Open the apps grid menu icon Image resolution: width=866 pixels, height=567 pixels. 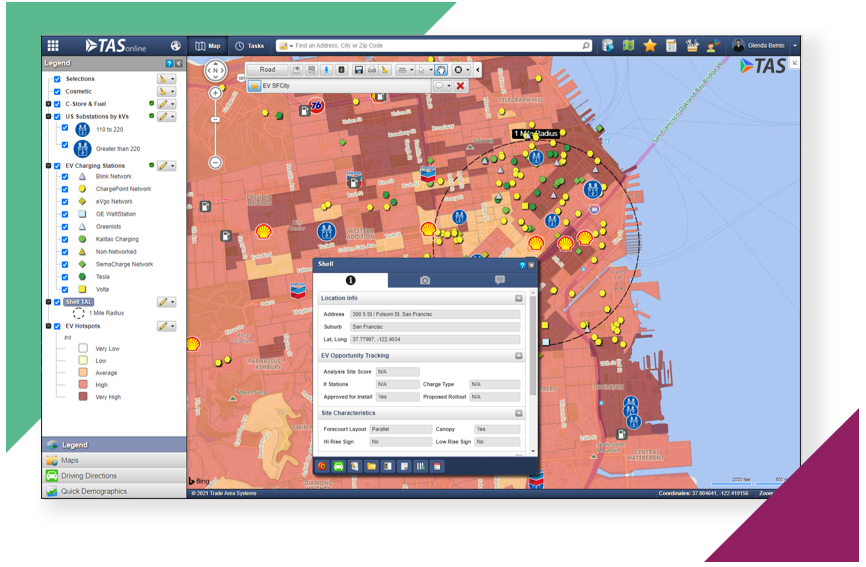(53, 46)
